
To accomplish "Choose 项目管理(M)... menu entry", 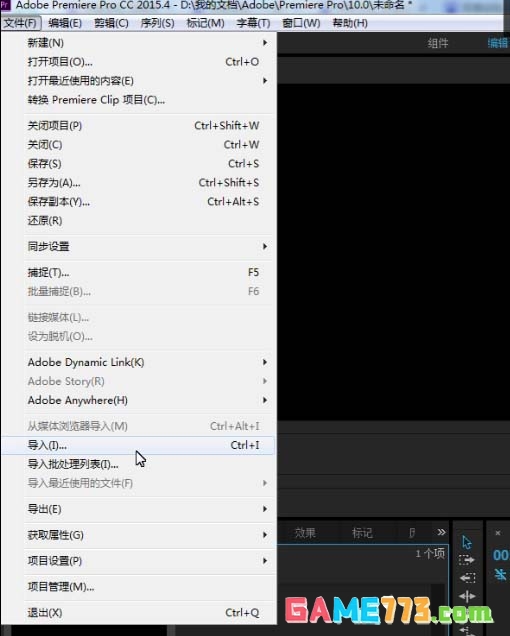I will [138, 587].
